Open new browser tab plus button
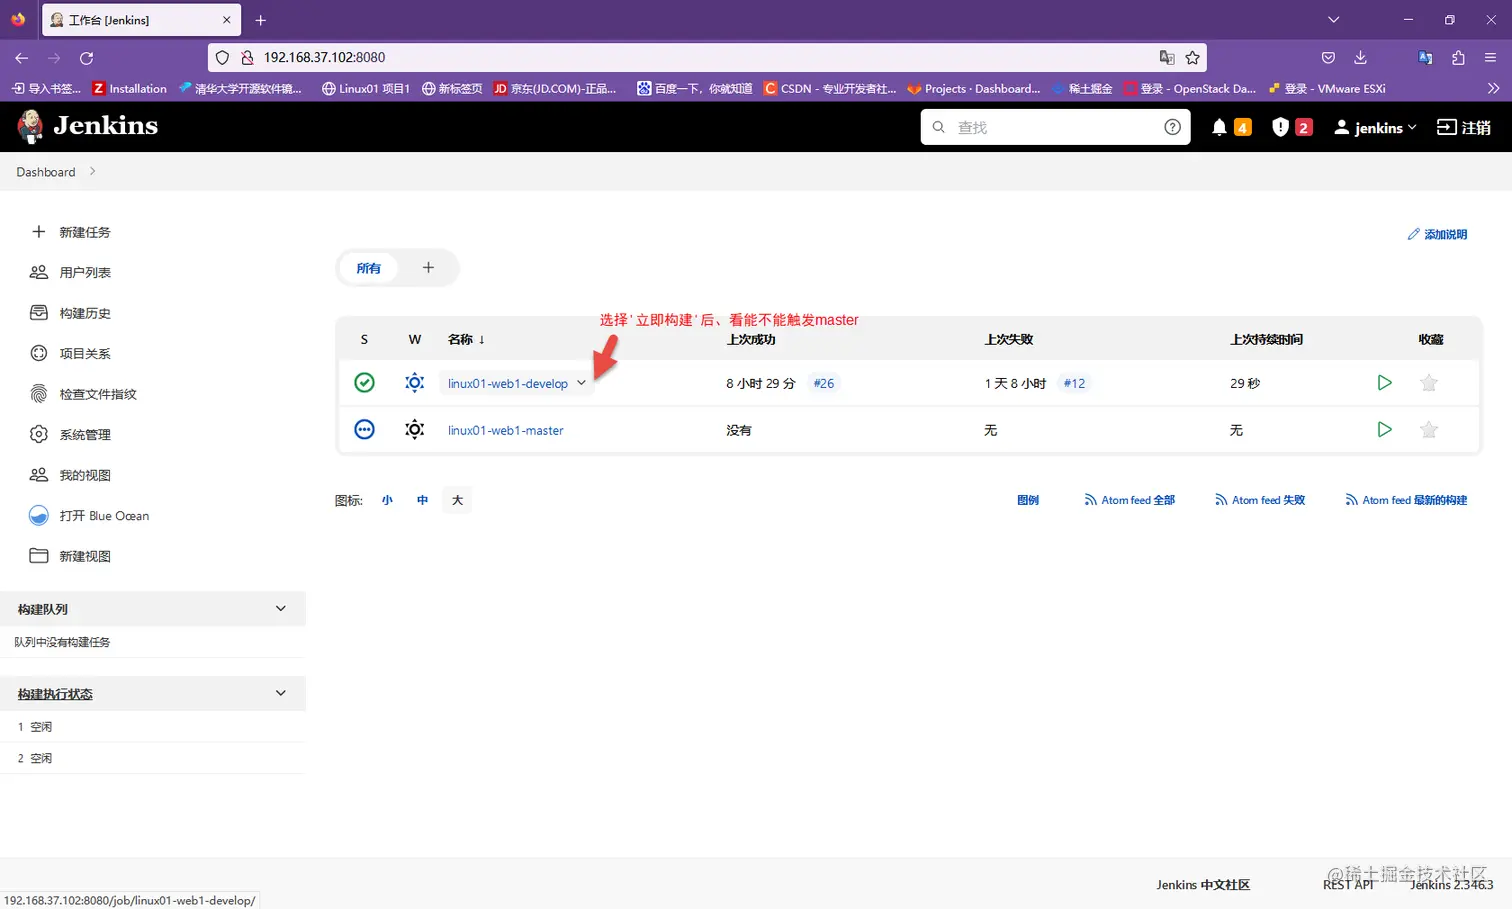 point(261,20)
